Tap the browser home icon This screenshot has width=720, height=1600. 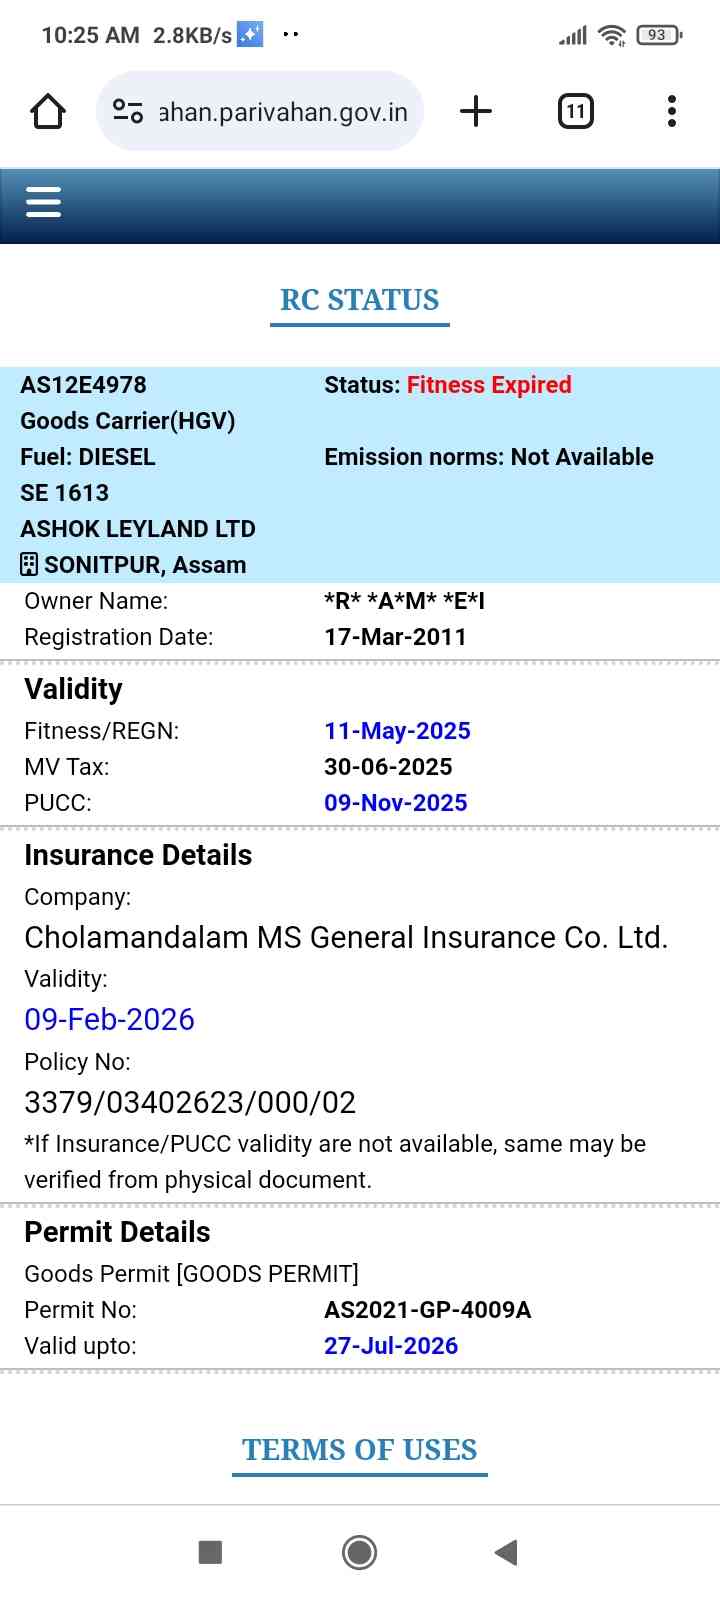tap(48, 111)
